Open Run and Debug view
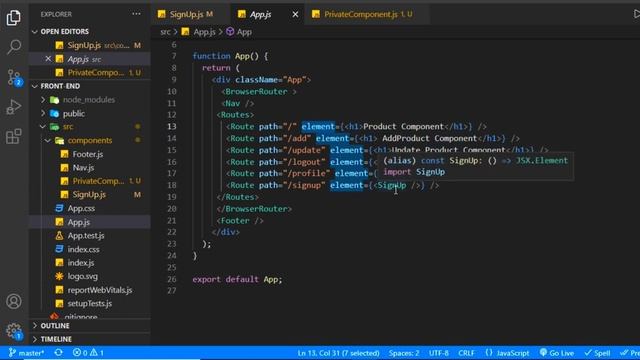Viewport: 640px width, 360px height. click(13, 107)
